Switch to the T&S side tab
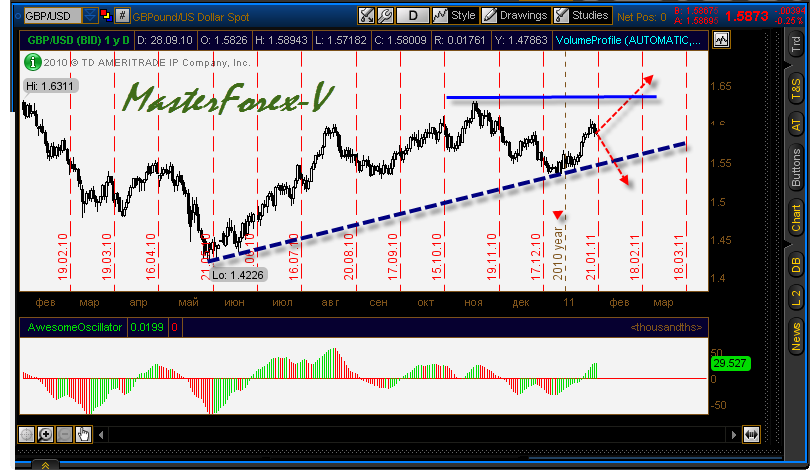 point(796,88)
